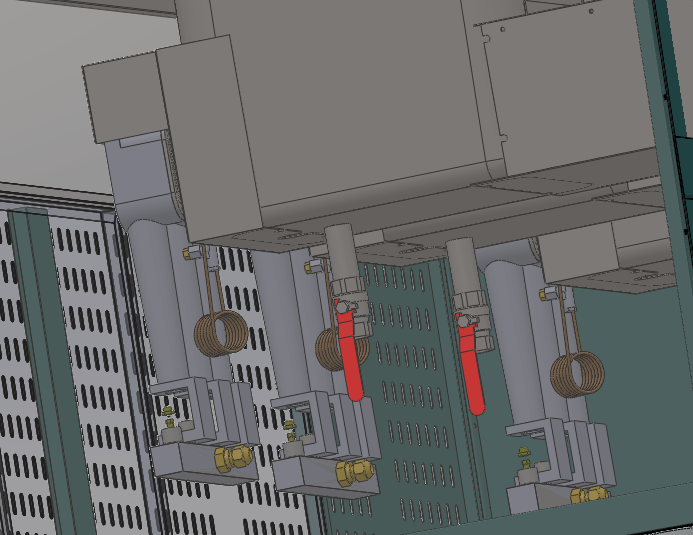Pick the rightmost copper coil tube

577,375
